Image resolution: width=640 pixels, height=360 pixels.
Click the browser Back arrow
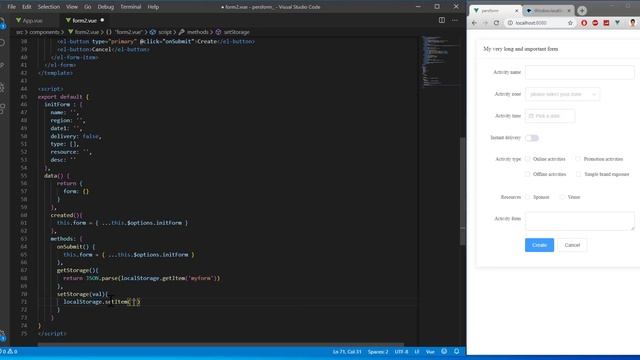(474, 23)
